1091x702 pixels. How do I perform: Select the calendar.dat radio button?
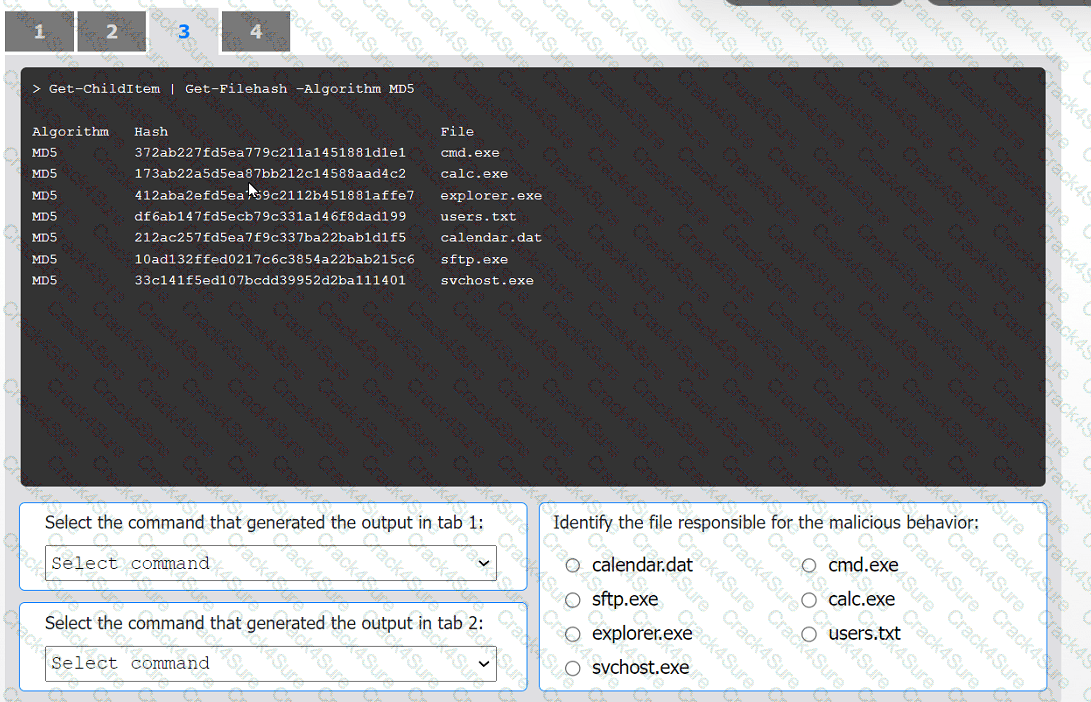click(572, 565)
